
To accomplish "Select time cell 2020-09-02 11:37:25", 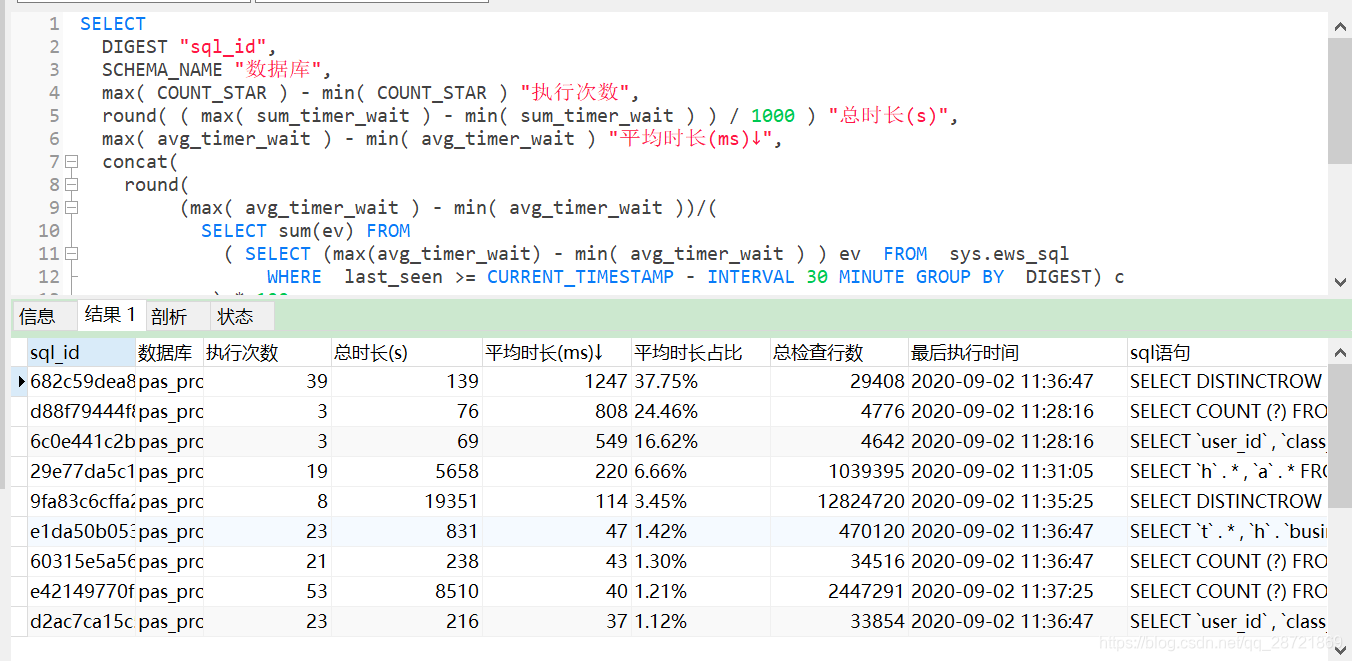I will (x=1017, y=591).
